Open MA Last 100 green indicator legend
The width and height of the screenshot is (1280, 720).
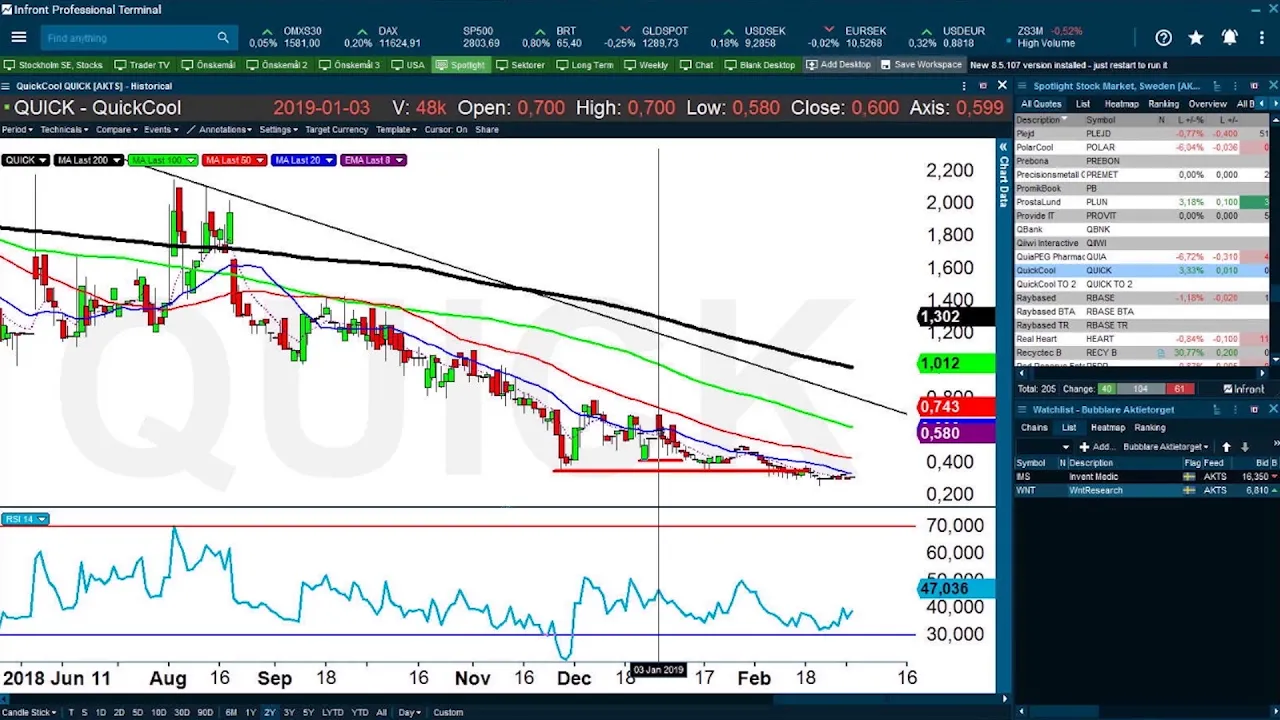click(162, 160)
